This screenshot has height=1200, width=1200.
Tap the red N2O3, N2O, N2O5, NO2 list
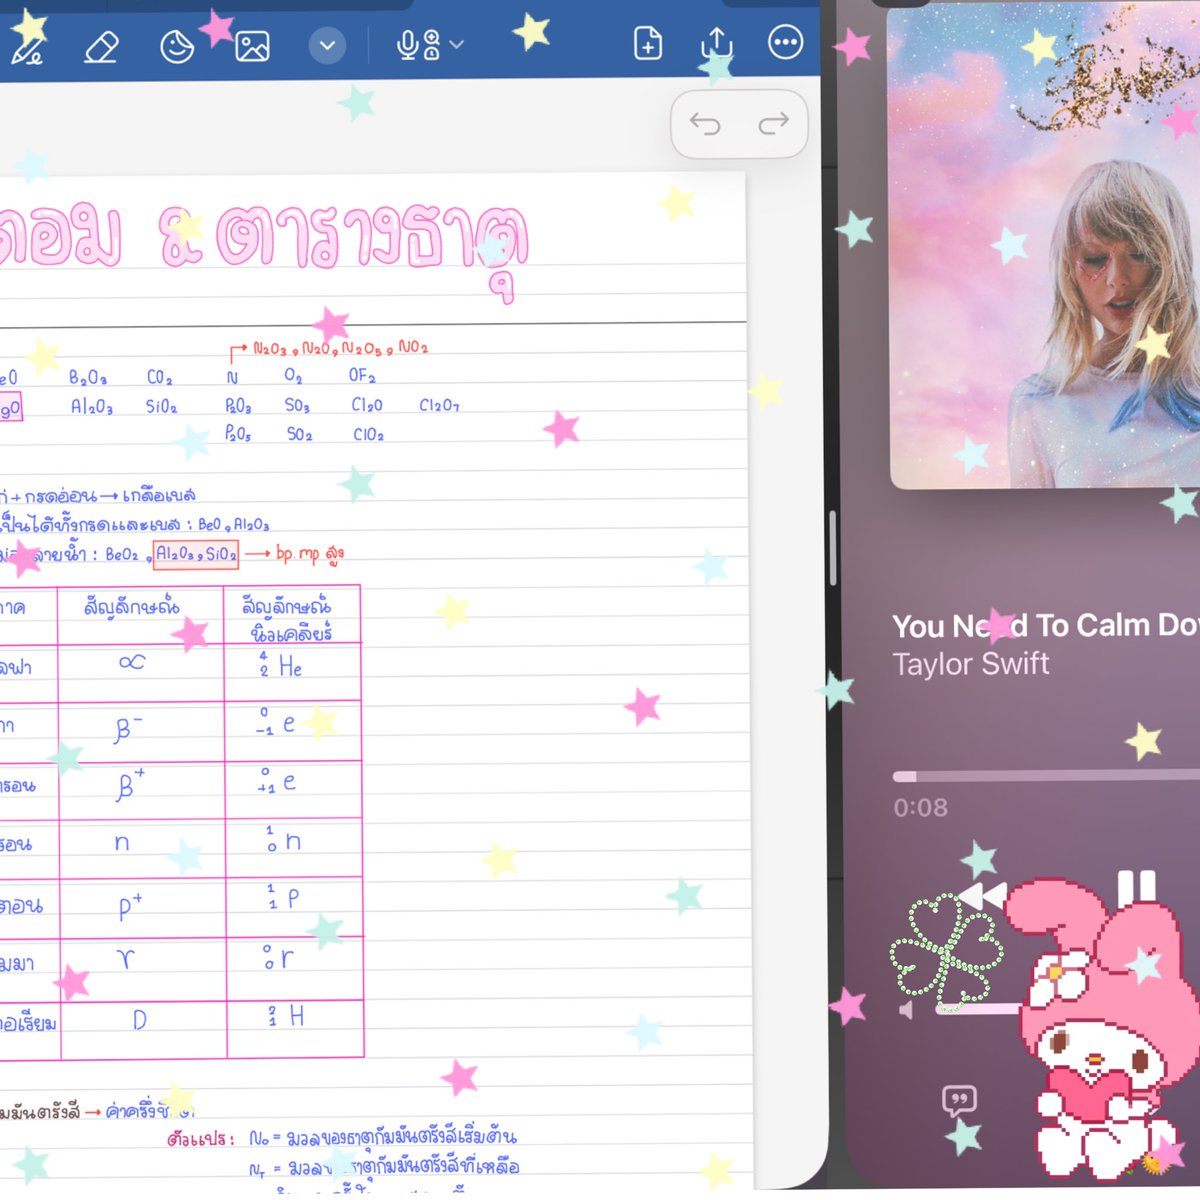point(340,348)
